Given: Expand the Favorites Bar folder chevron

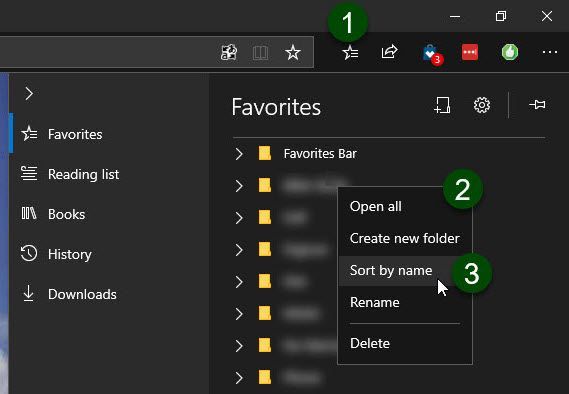Looking at the screenshot, I should coord(239,154).
